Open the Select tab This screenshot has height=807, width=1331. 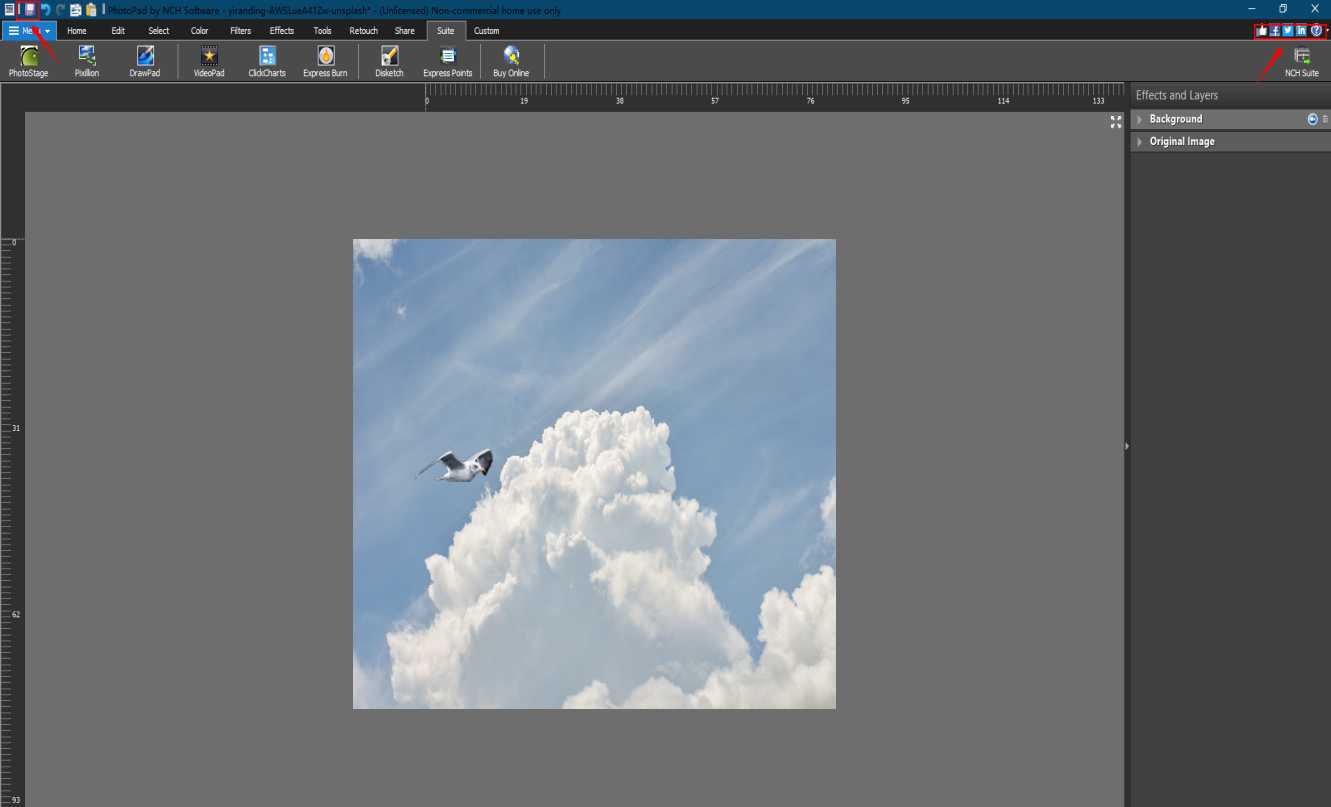tap(159, 31)
